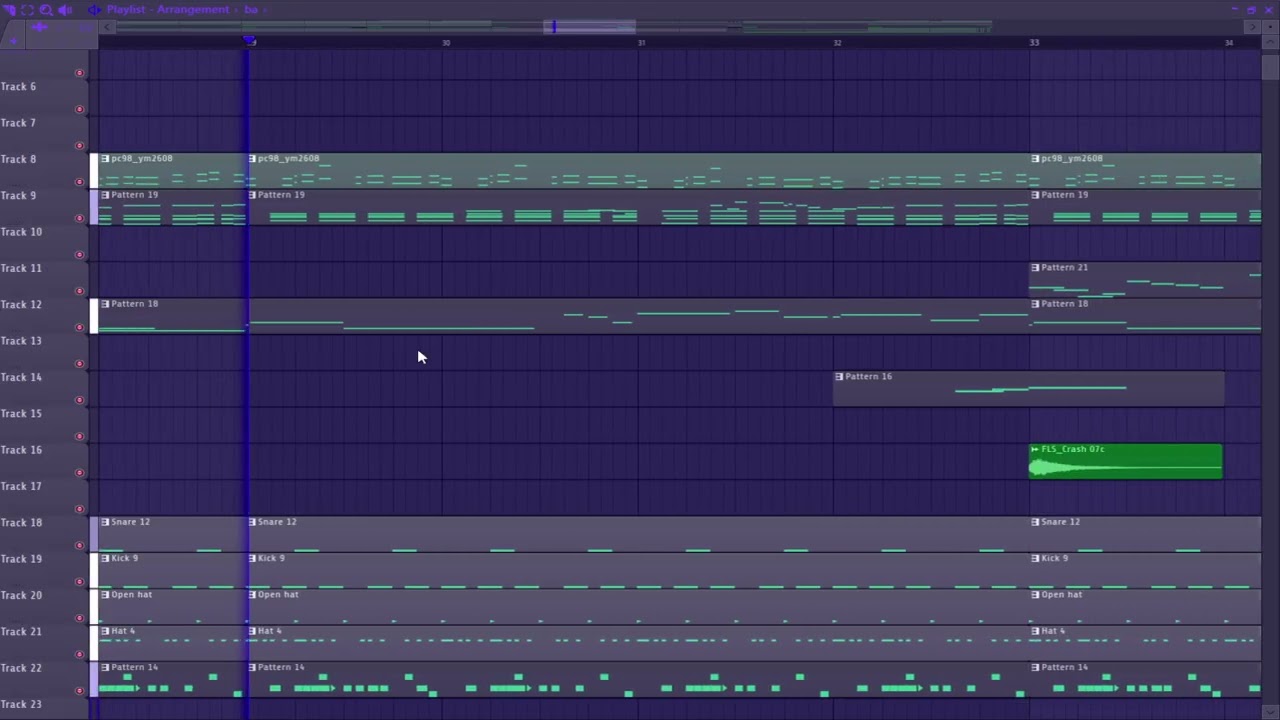The height and width of the screenshot is (720, 1280).
Task: Open the Pattern 16 clip menu icon
Action: tap(839, 376)
